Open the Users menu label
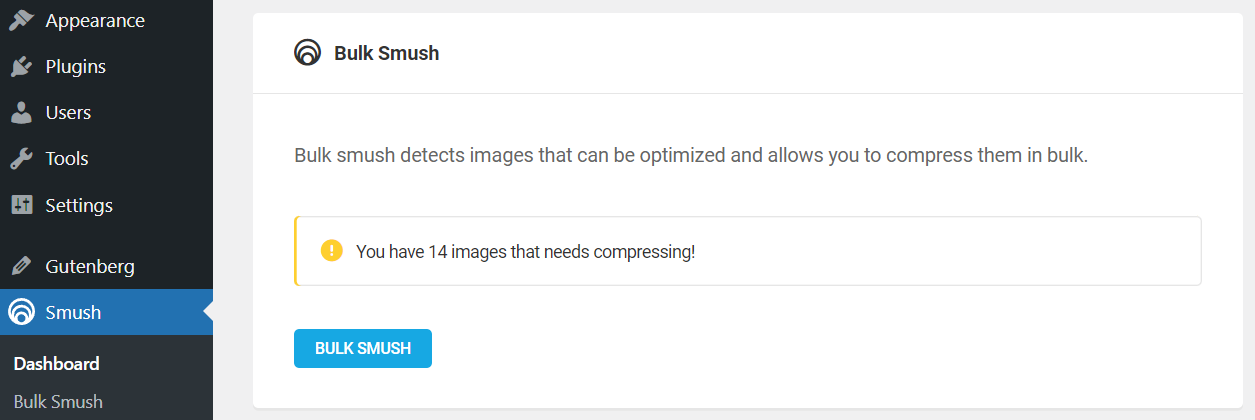Viewport: 1255px width, 420px height. coord(68,113)
